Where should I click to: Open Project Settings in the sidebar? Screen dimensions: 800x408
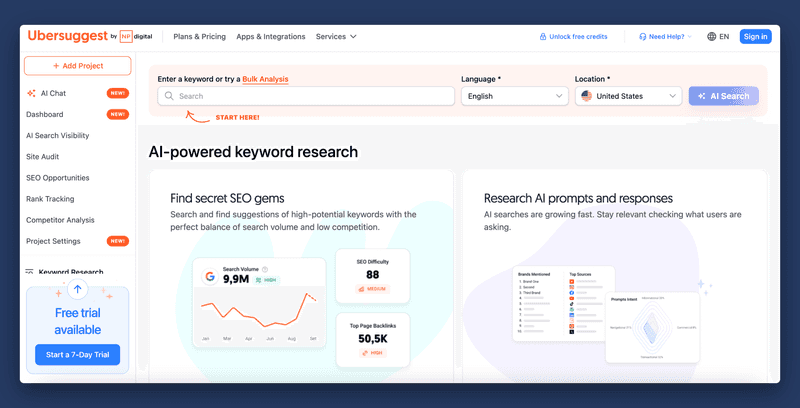click(53, 241)
